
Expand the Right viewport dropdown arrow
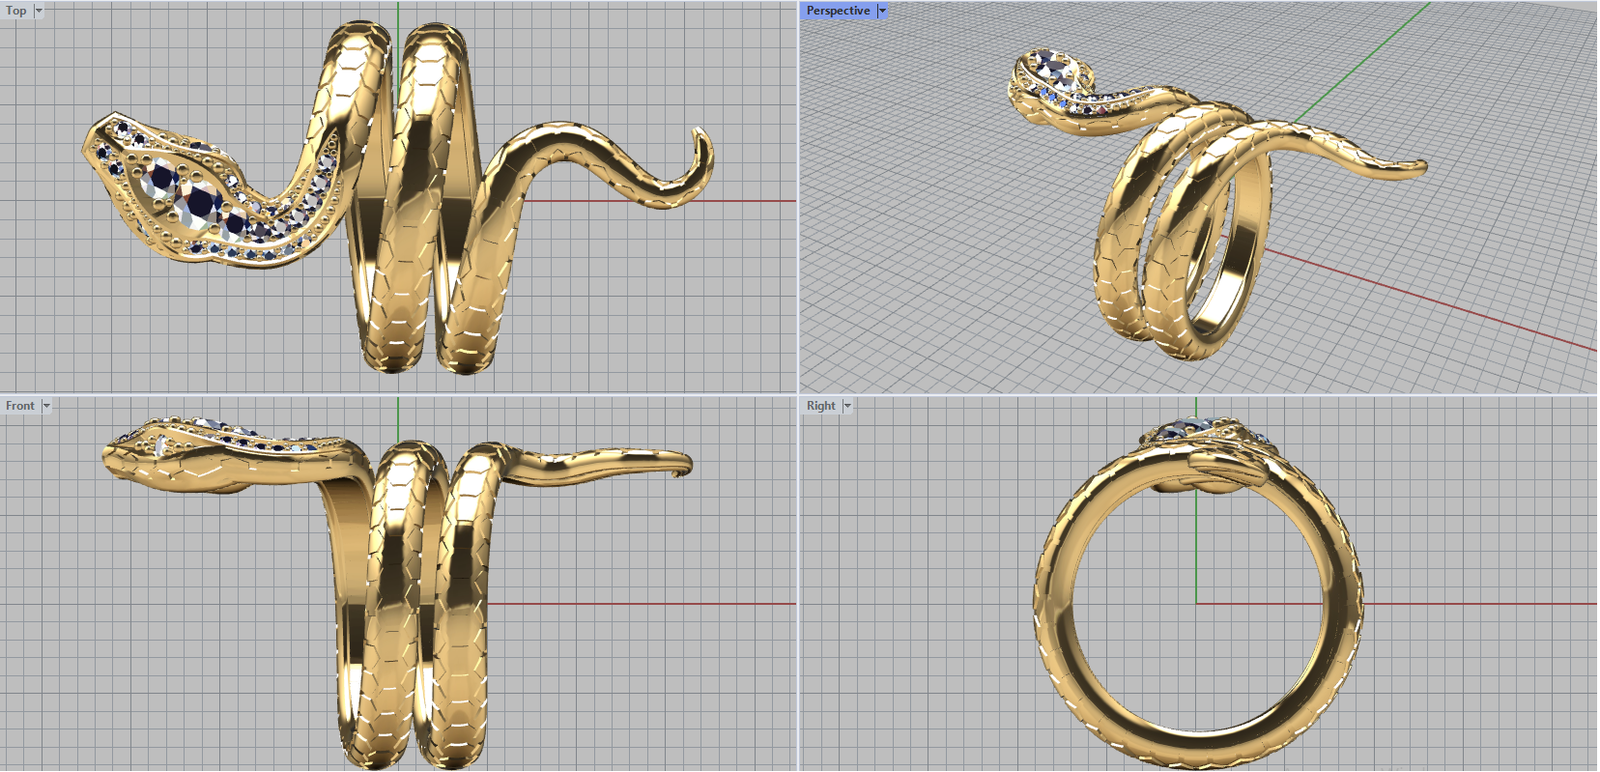coord(847,406)
